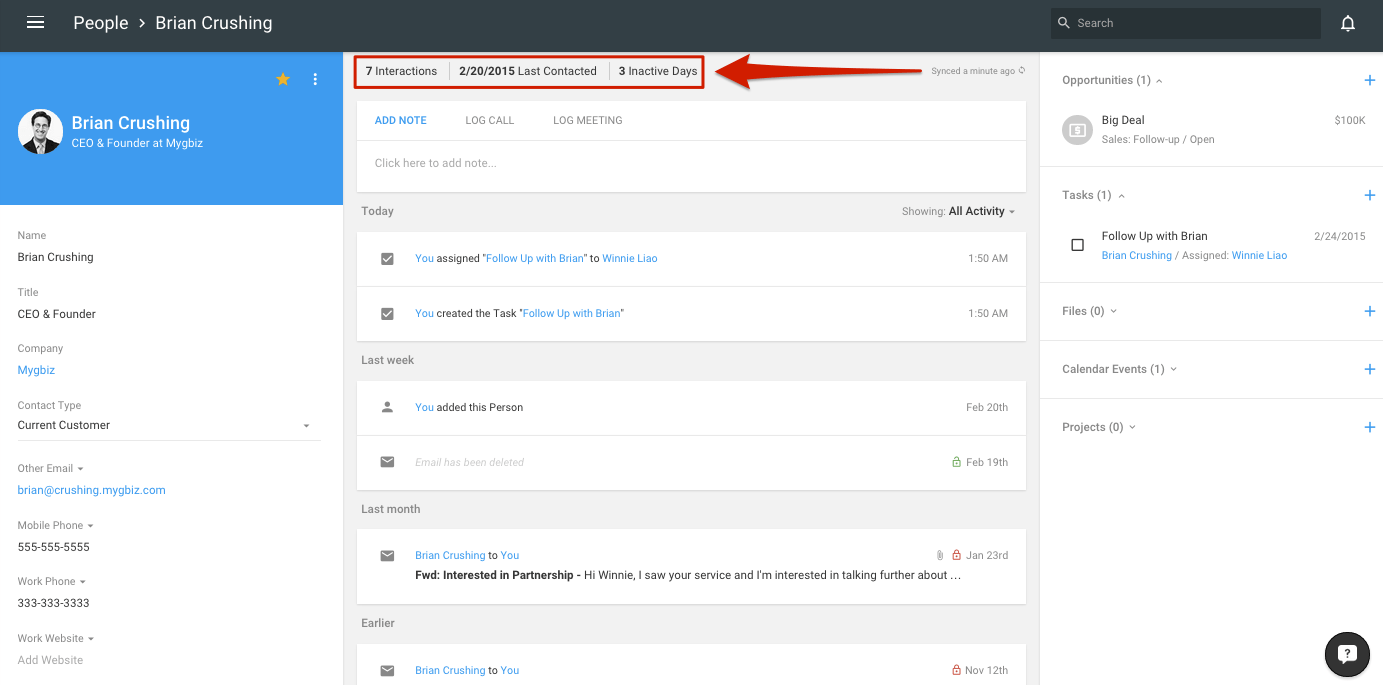1383x685 pixels.
Task: Open the three-dot overflow menu on profile
Action: point(315,78)
